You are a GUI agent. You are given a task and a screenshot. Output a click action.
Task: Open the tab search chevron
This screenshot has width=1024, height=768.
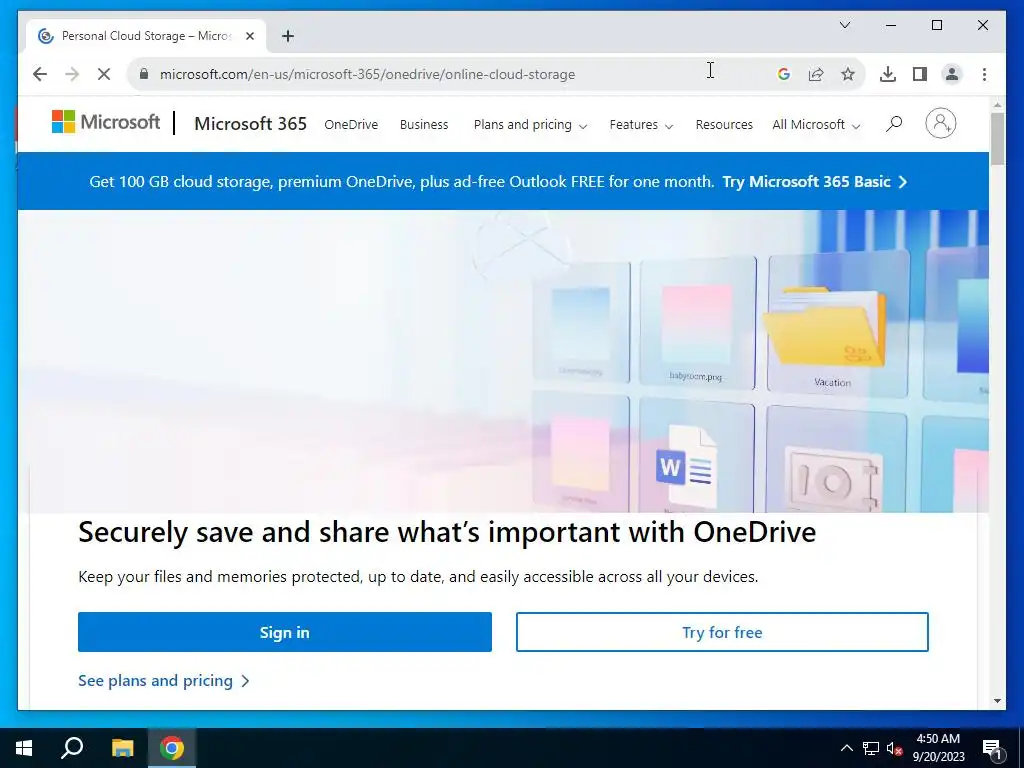[x=845, y=25]
